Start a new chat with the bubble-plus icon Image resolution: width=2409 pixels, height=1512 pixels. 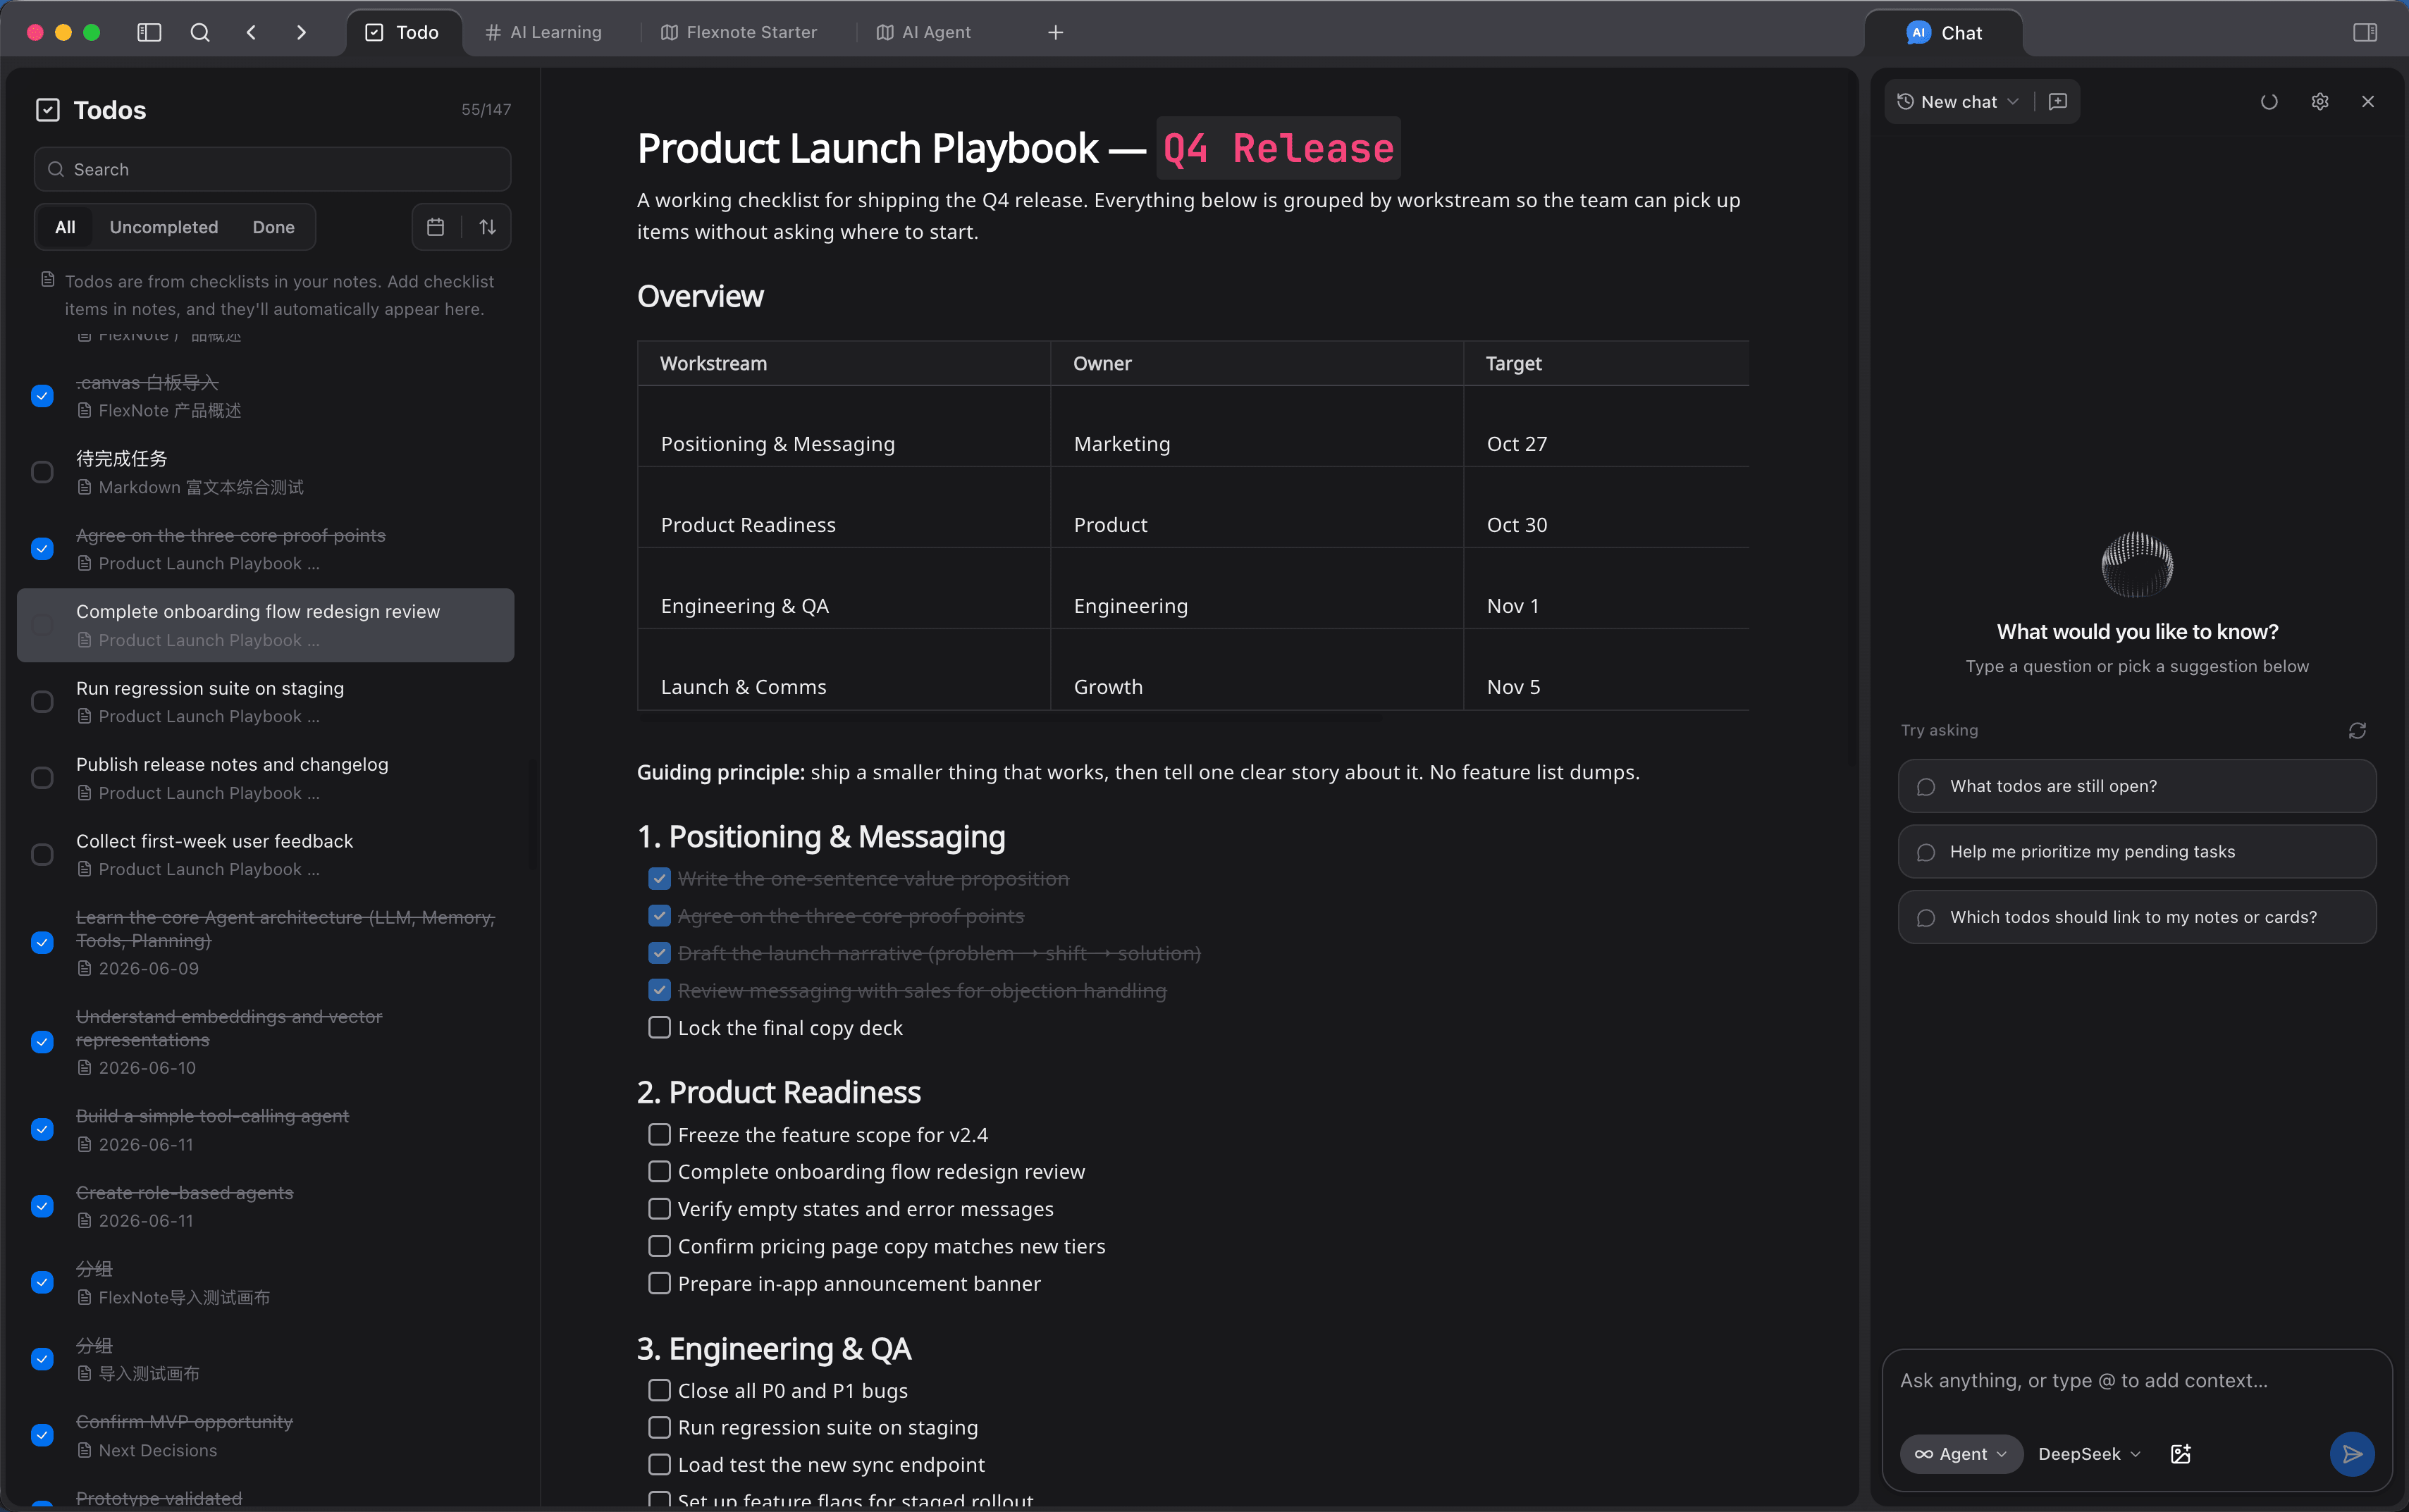[2058, 101]
